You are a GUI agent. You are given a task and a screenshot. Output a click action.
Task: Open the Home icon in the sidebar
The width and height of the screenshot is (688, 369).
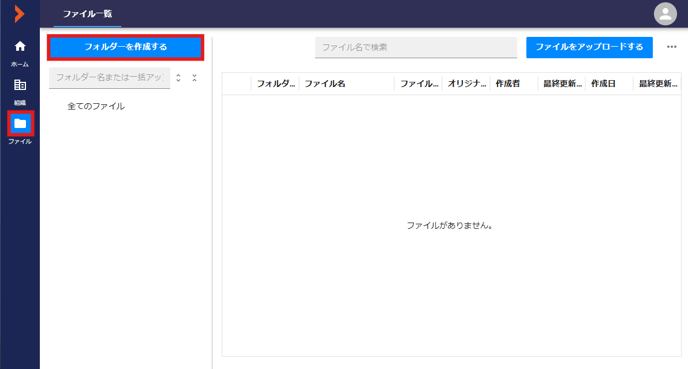[20, 47]
